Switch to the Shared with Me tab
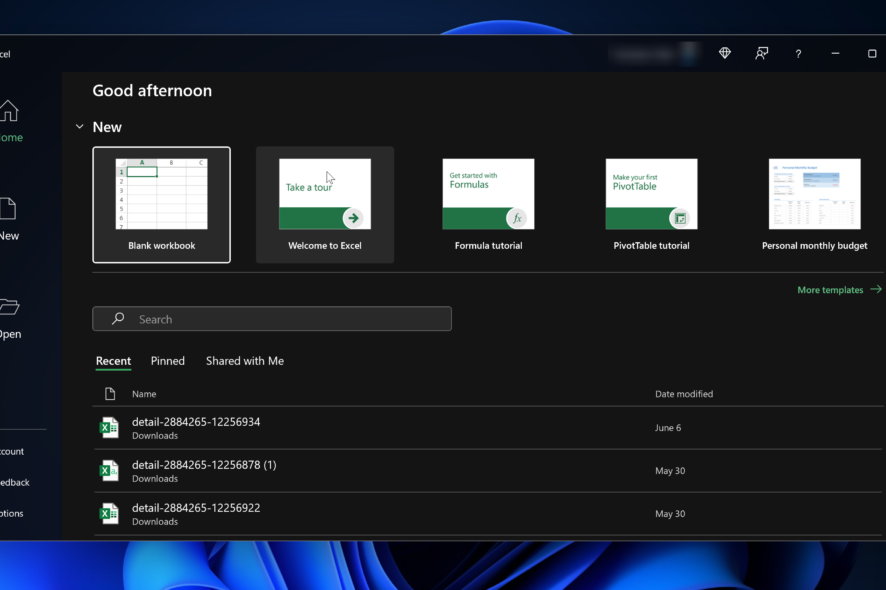Viewport: 886px width, 590px height. [245, 361]
